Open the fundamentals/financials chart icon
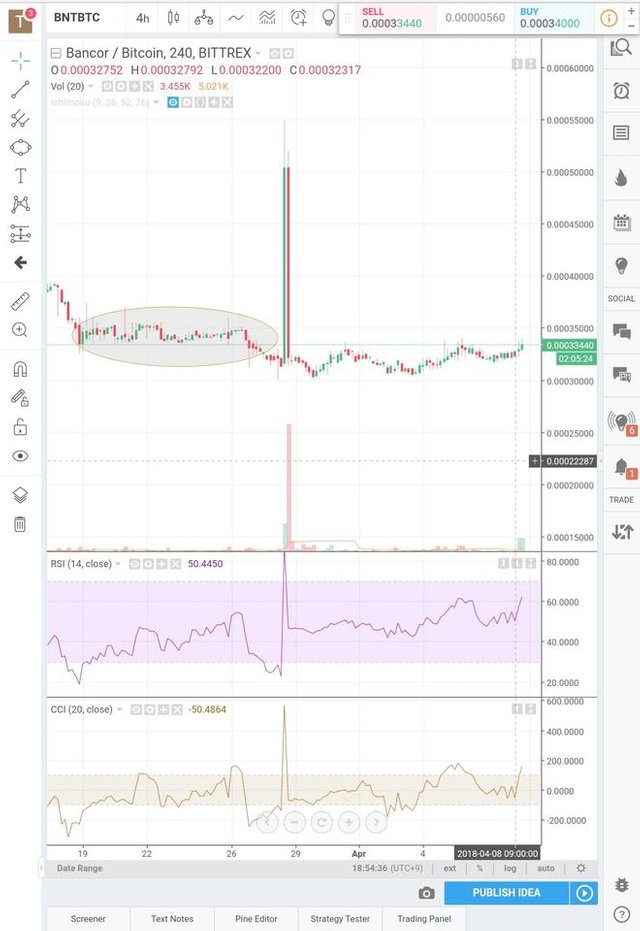The image size is (640, 931). 267,18
